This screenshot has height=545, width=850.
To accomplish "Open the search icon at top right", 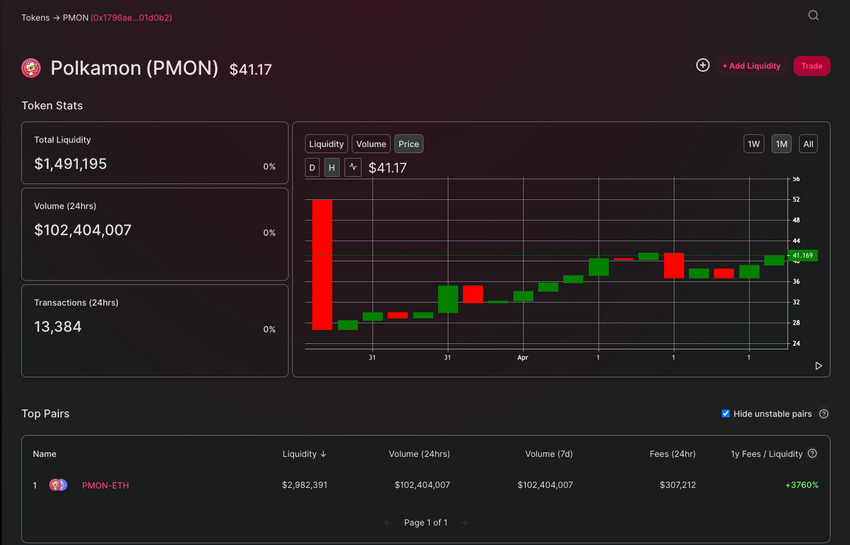I will (813, 15).
